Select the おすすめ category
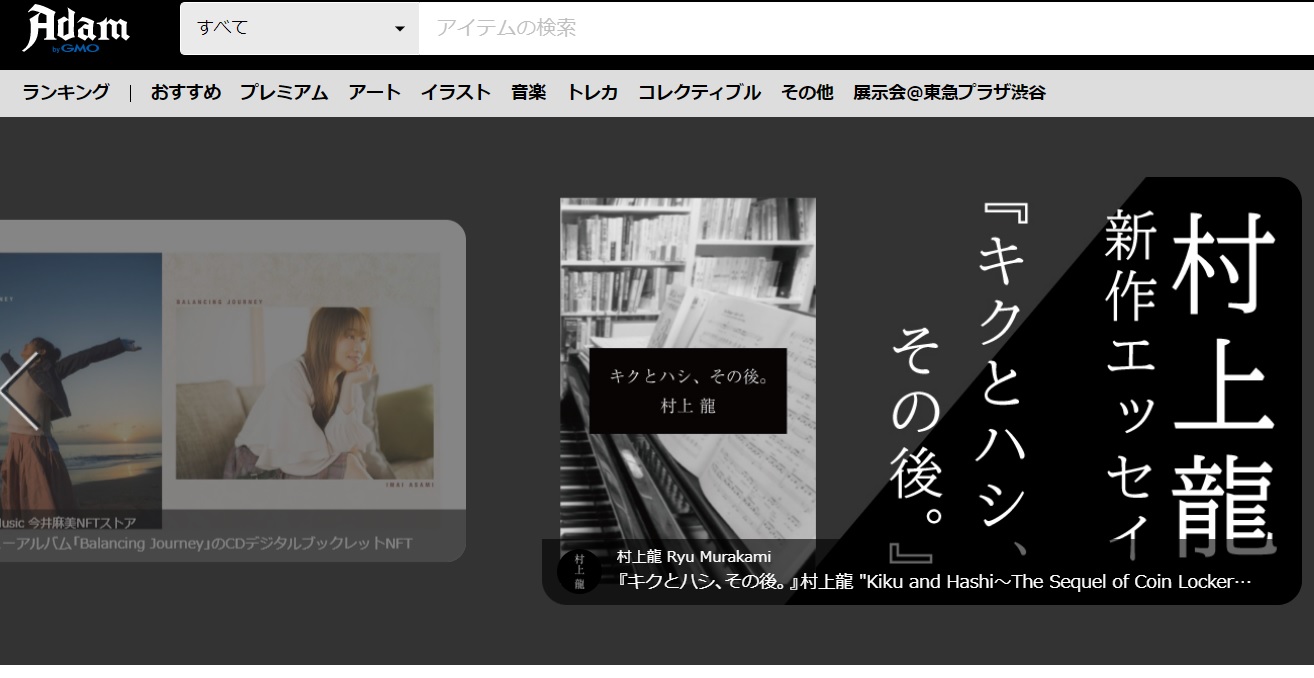The width and height of the screenshot is (1314, 678). [186, 93]
